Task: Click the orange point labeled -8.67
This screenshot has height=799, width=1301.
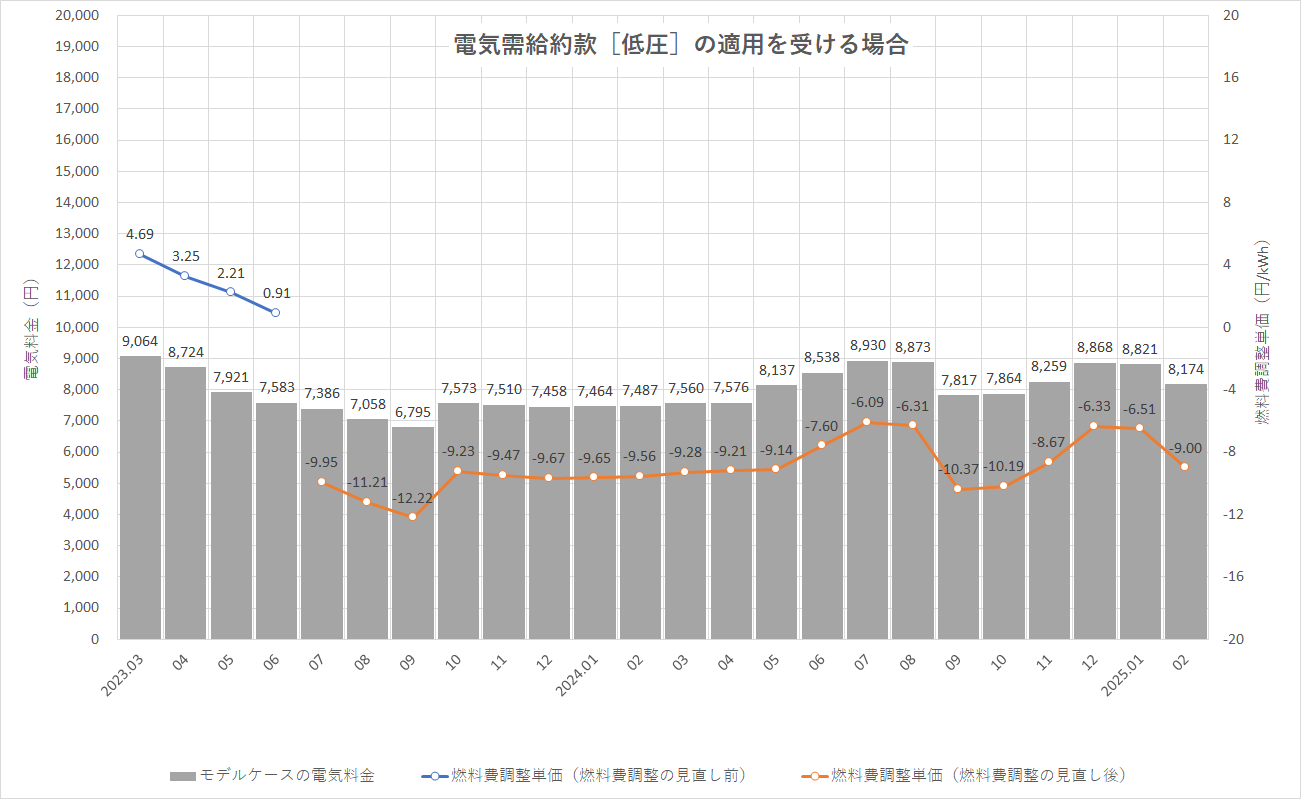Action: (x=1049, y=462)
